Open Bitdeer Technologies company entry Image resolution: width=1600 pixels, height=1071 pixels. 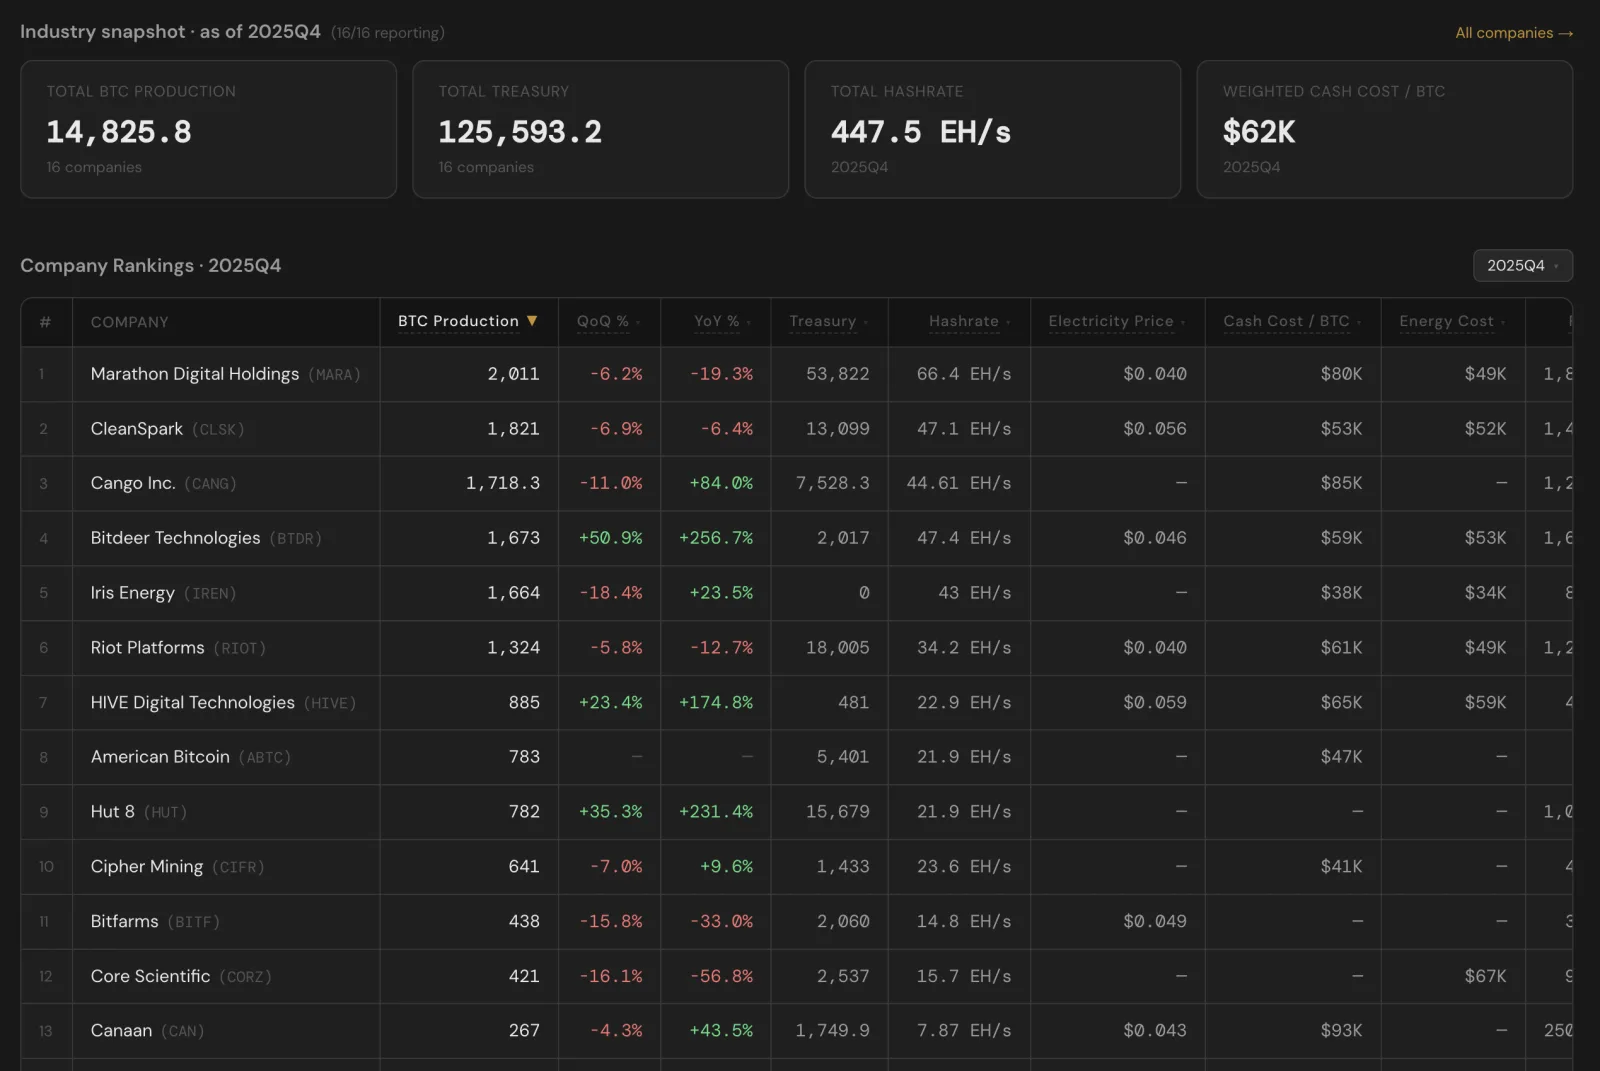coord(796,538)
